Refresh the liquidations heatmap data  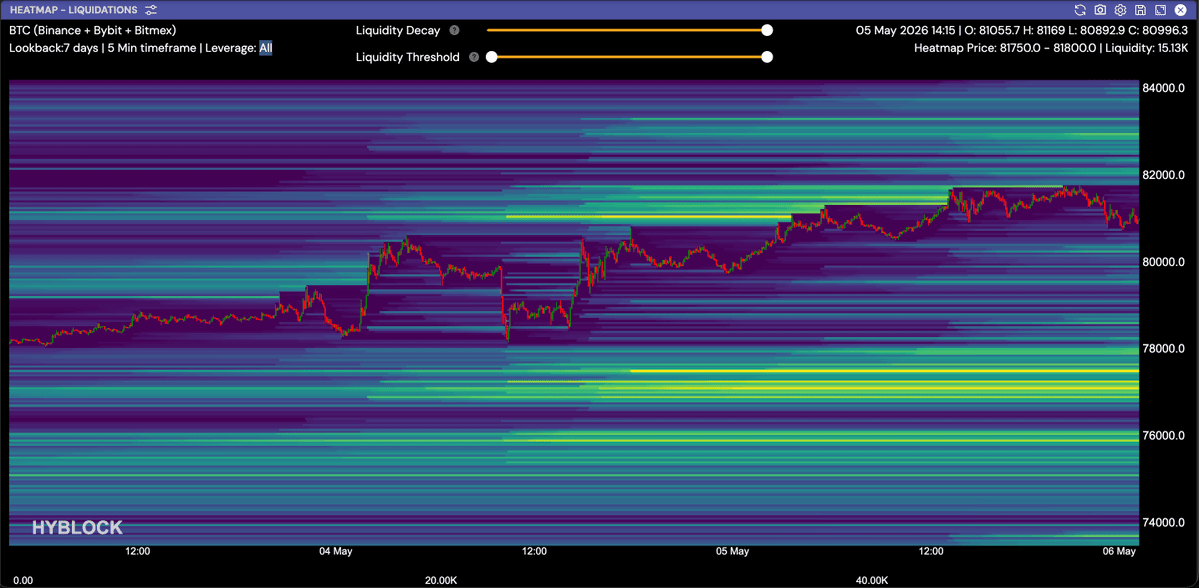[1080, 10]
